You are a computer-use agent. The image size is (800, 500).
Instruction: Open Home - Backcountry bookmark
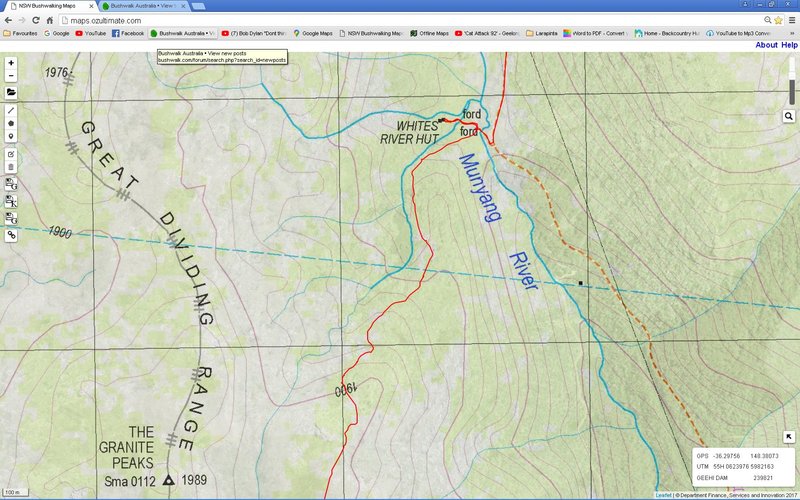pyautogui.click(x=667, y=33)
